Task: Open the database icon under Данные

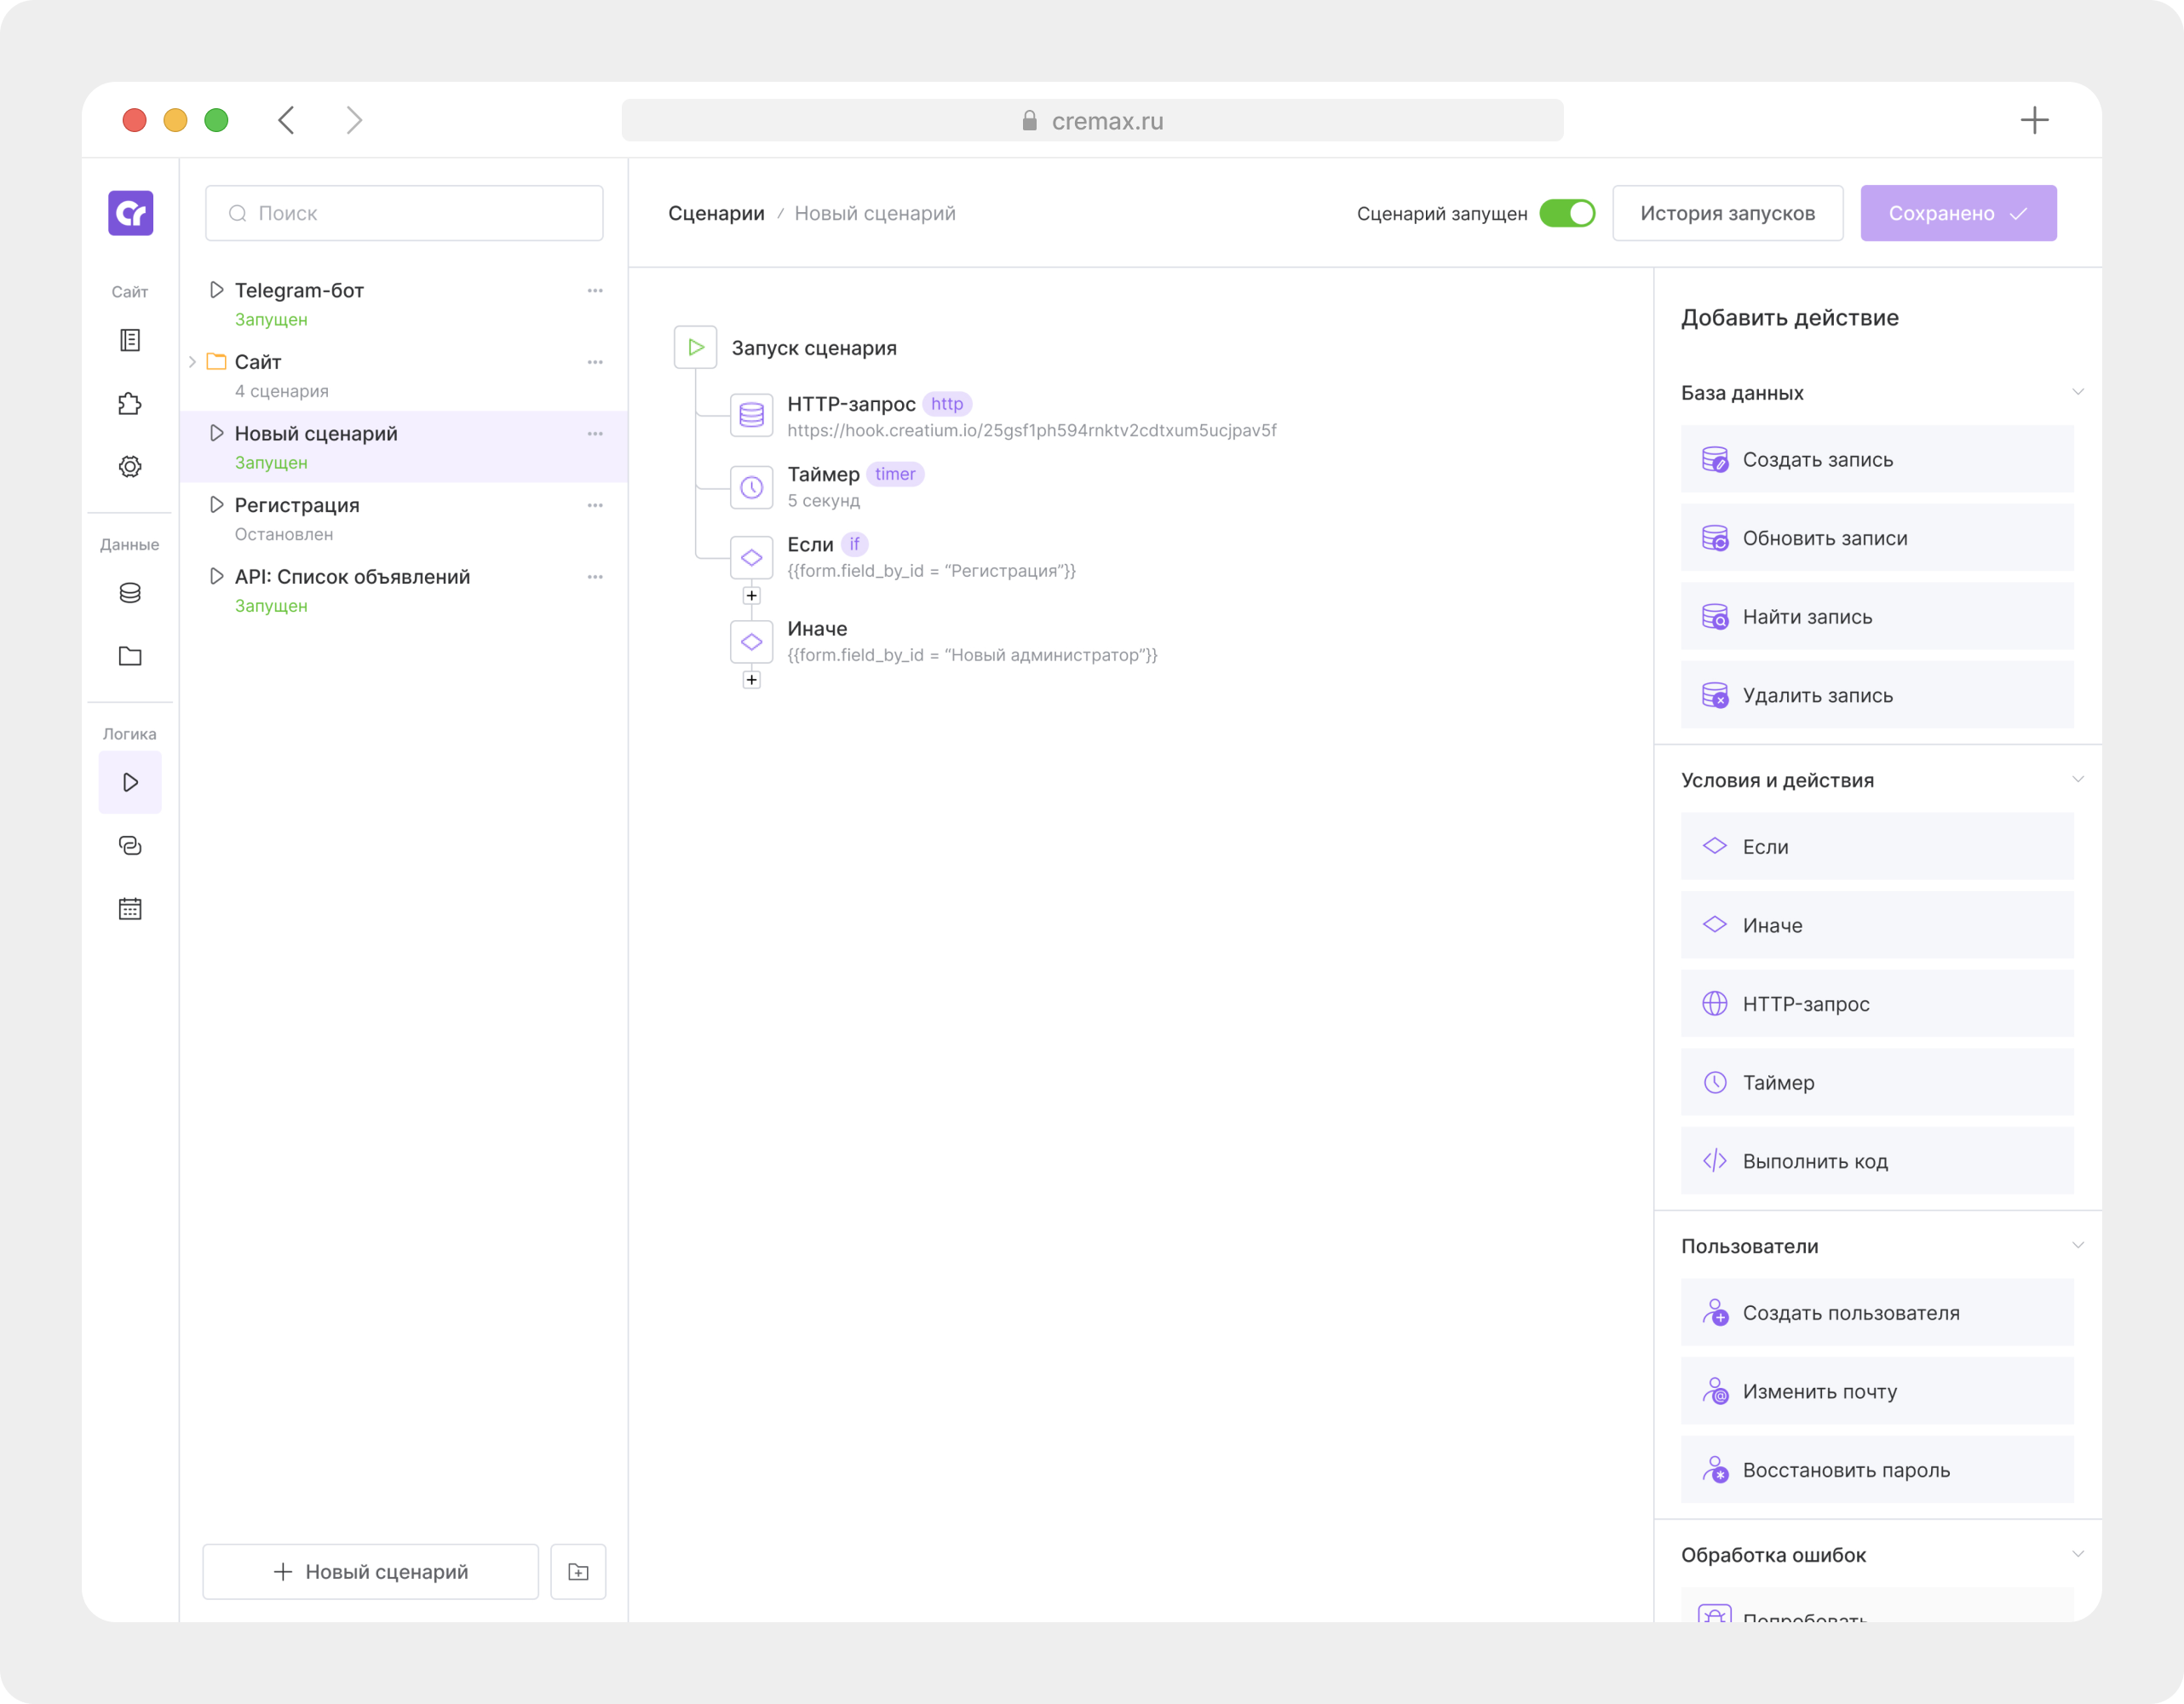Action: pyautogui.click(x=130, y=593)
